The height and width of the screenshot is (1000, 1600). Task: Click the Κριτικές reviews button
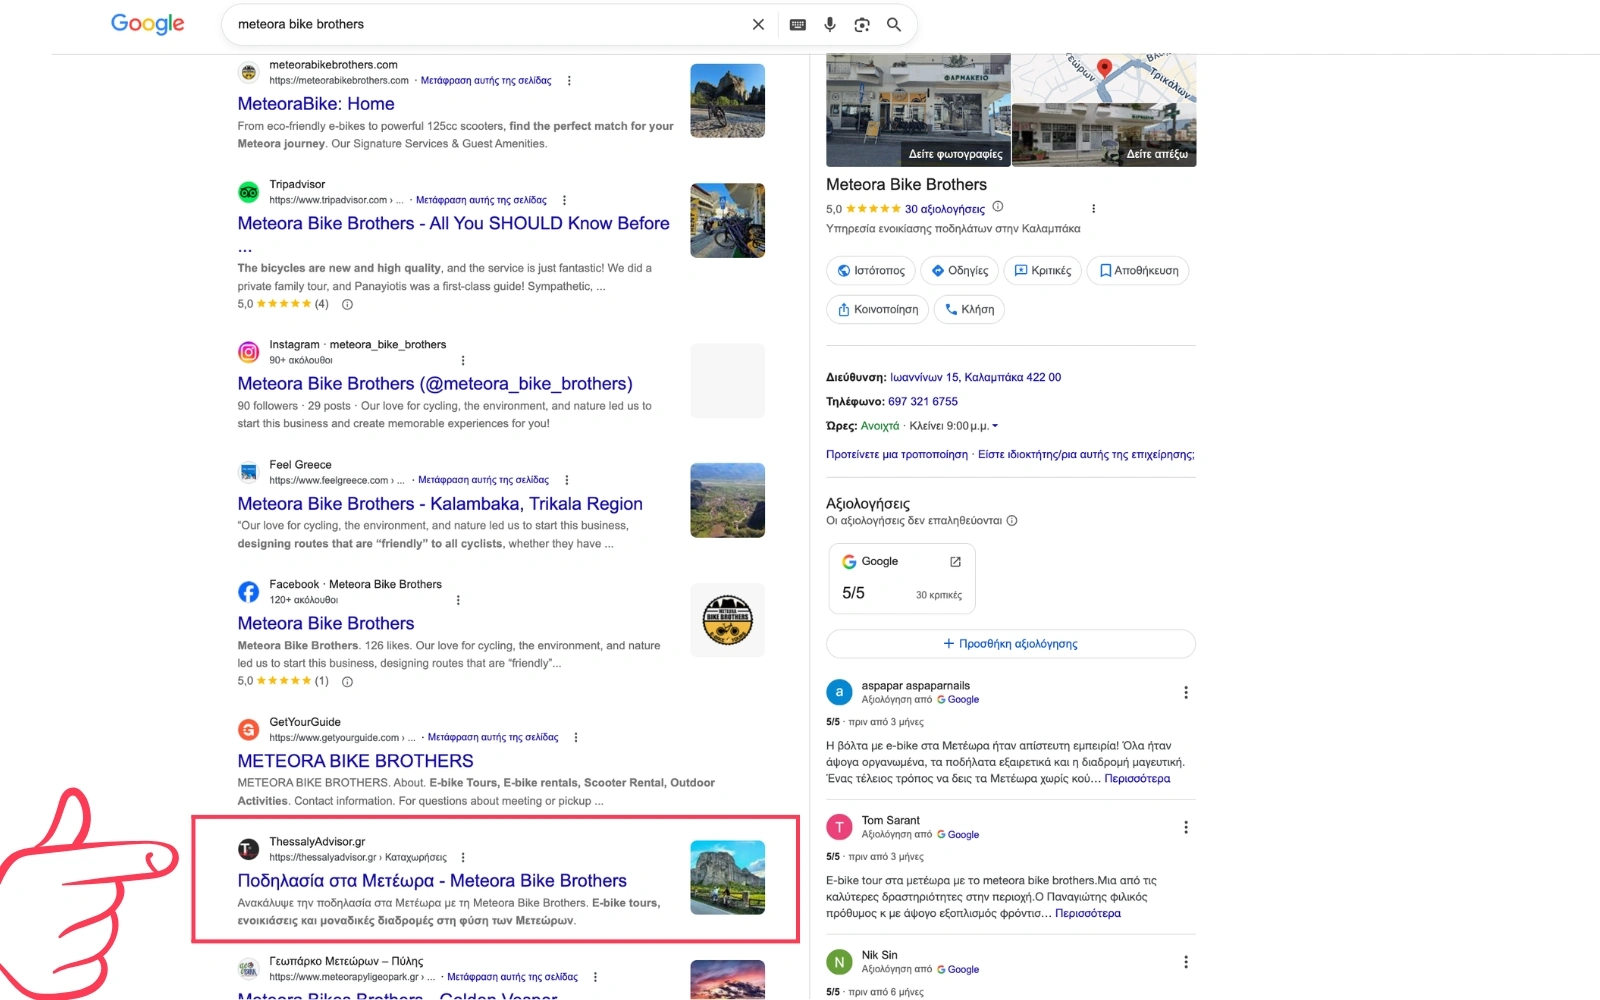[1042, 271]
